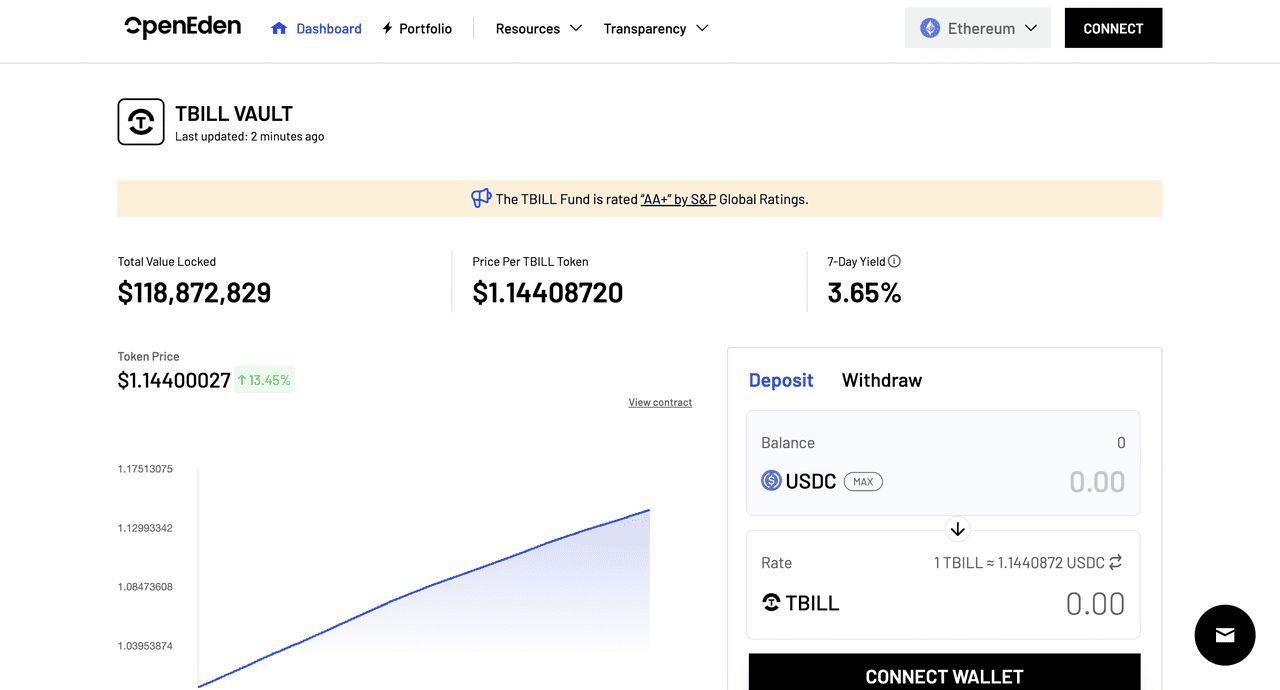
Task: Click the CONNECT button in header
Action: coord(1113,28)
